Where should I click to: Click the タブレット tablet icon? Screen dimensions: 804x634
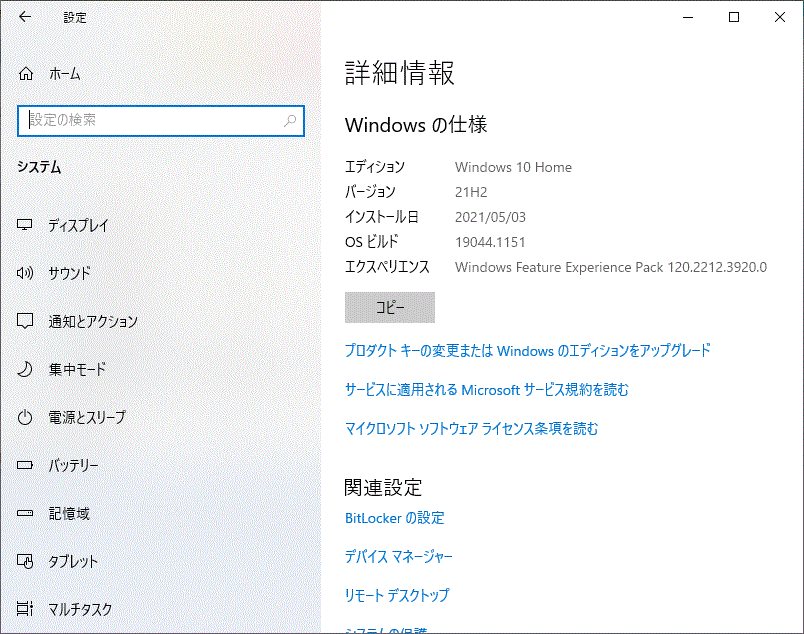point(25,561)
